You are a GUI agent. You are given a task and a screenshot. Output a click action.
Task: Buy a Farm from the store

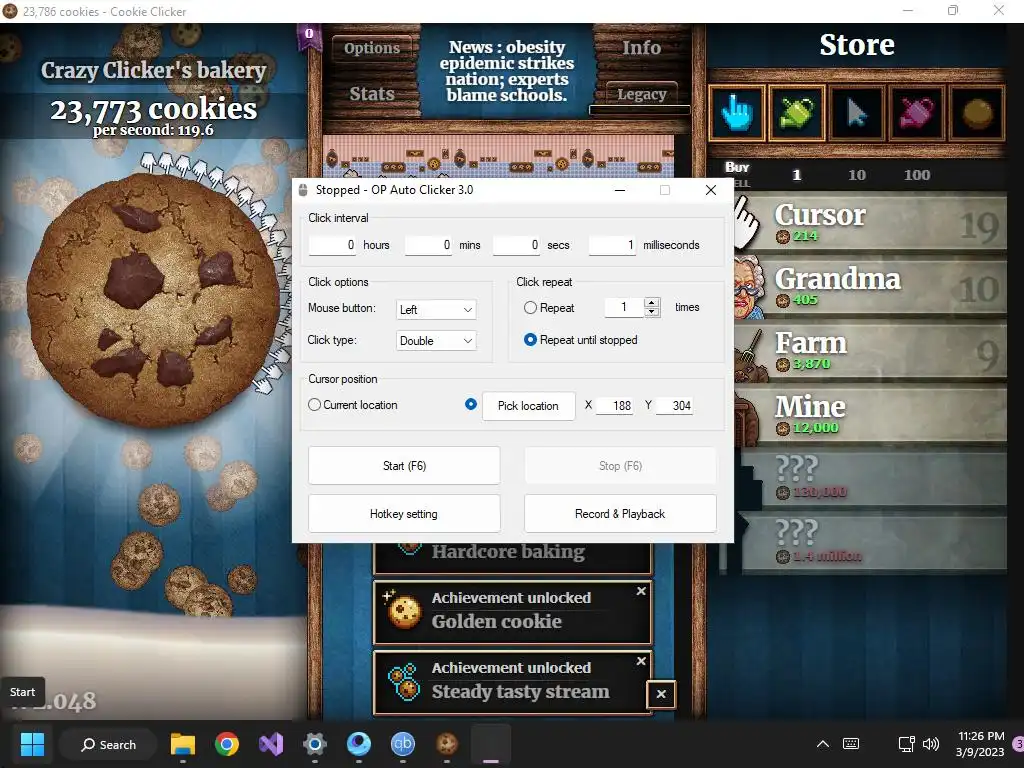coord(870,351)
